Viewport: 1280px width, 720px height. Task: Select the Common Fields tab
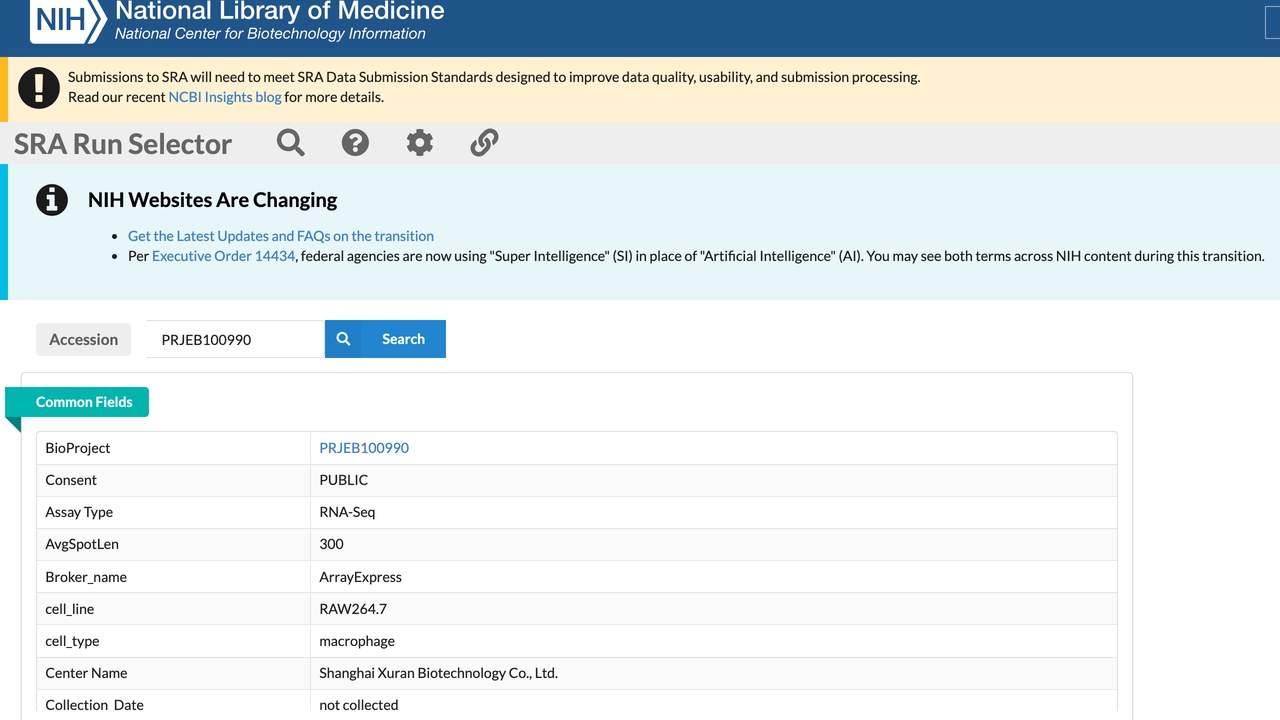pyautogui.click(x=84, y=402)
